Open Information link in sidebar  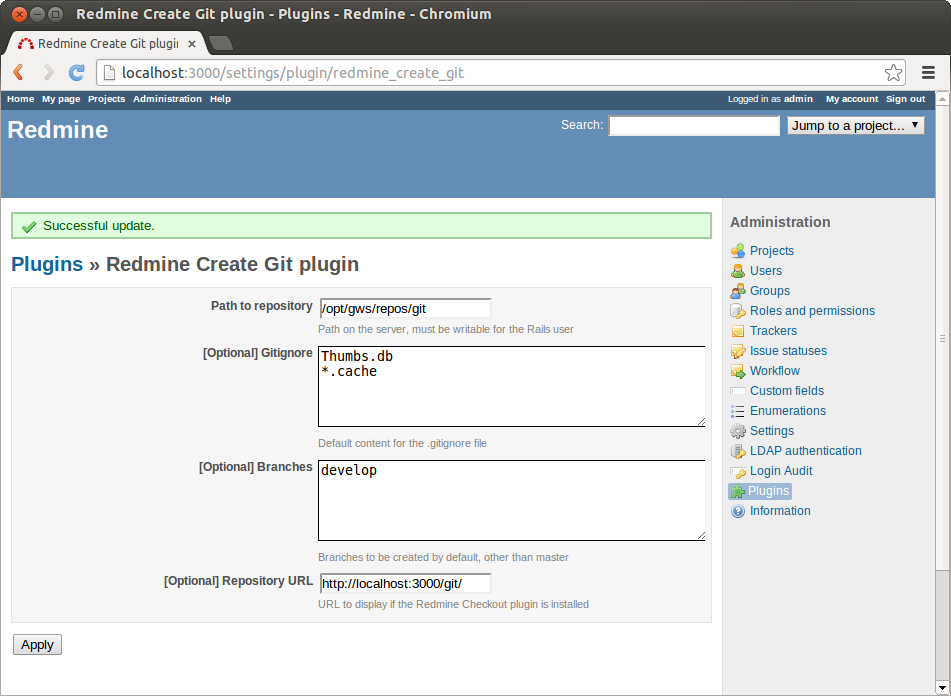[x=780, y=510]
